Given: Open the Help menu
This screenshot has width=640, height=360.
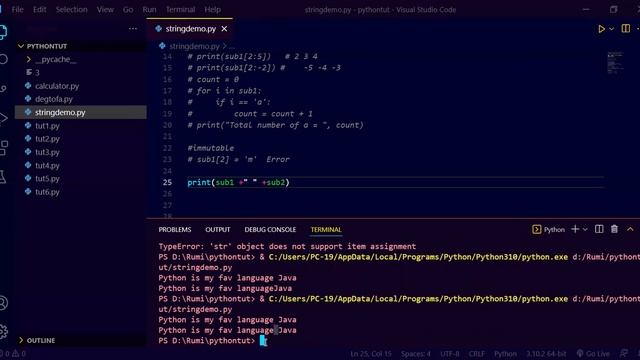Looking at the screenshot, I should click(x=212, y=9).
